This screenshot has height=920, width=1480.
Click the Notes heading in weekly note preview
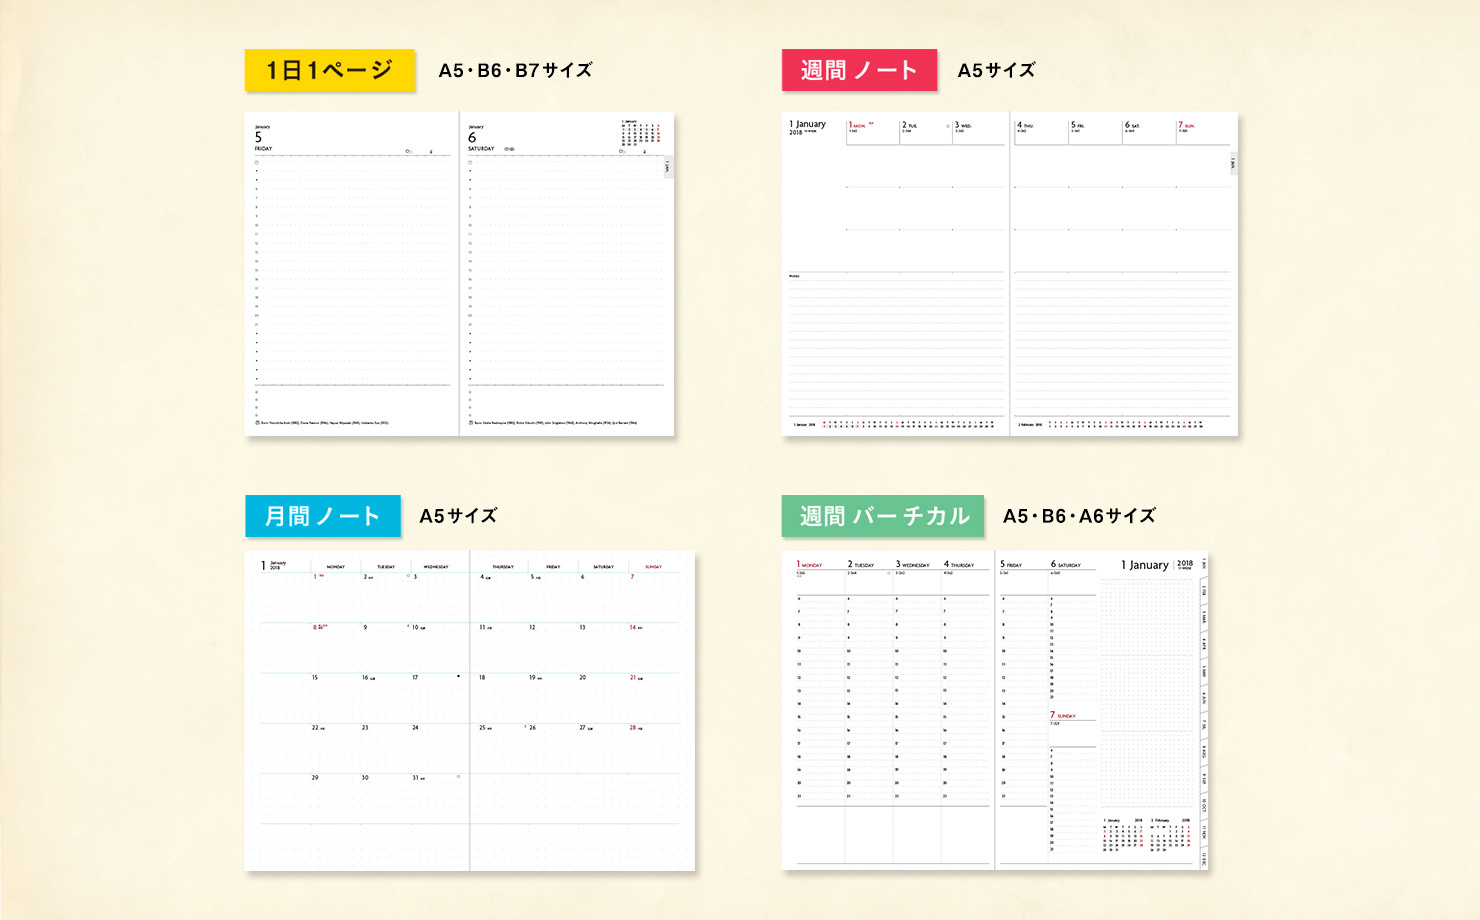coord(794,276)
